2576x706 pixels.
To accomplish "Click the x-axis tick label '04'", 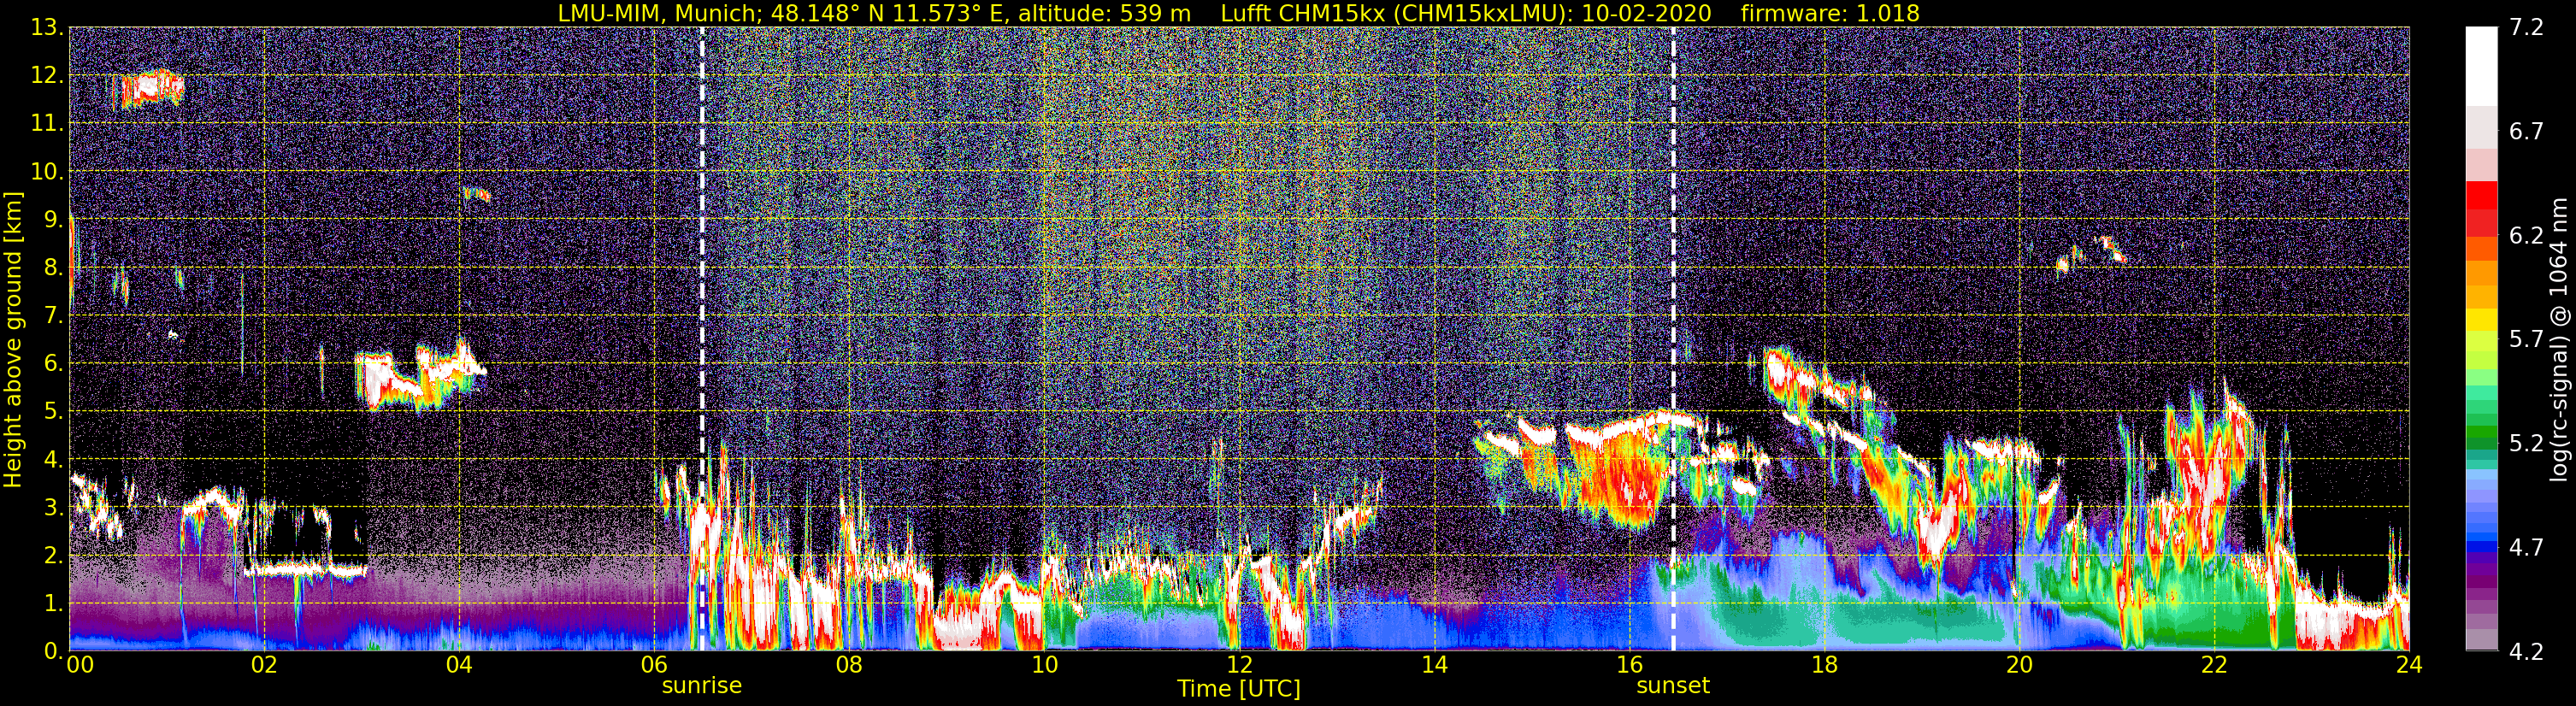I will (x=459, y=665).
